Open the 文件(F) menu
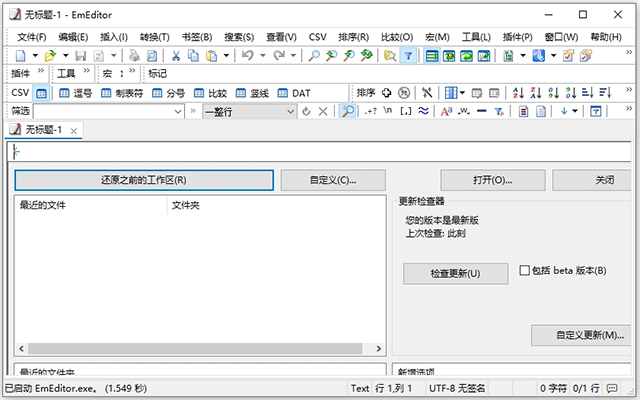Image resolution: width=640 pixels, height=400 pixels. coord(31,37)
